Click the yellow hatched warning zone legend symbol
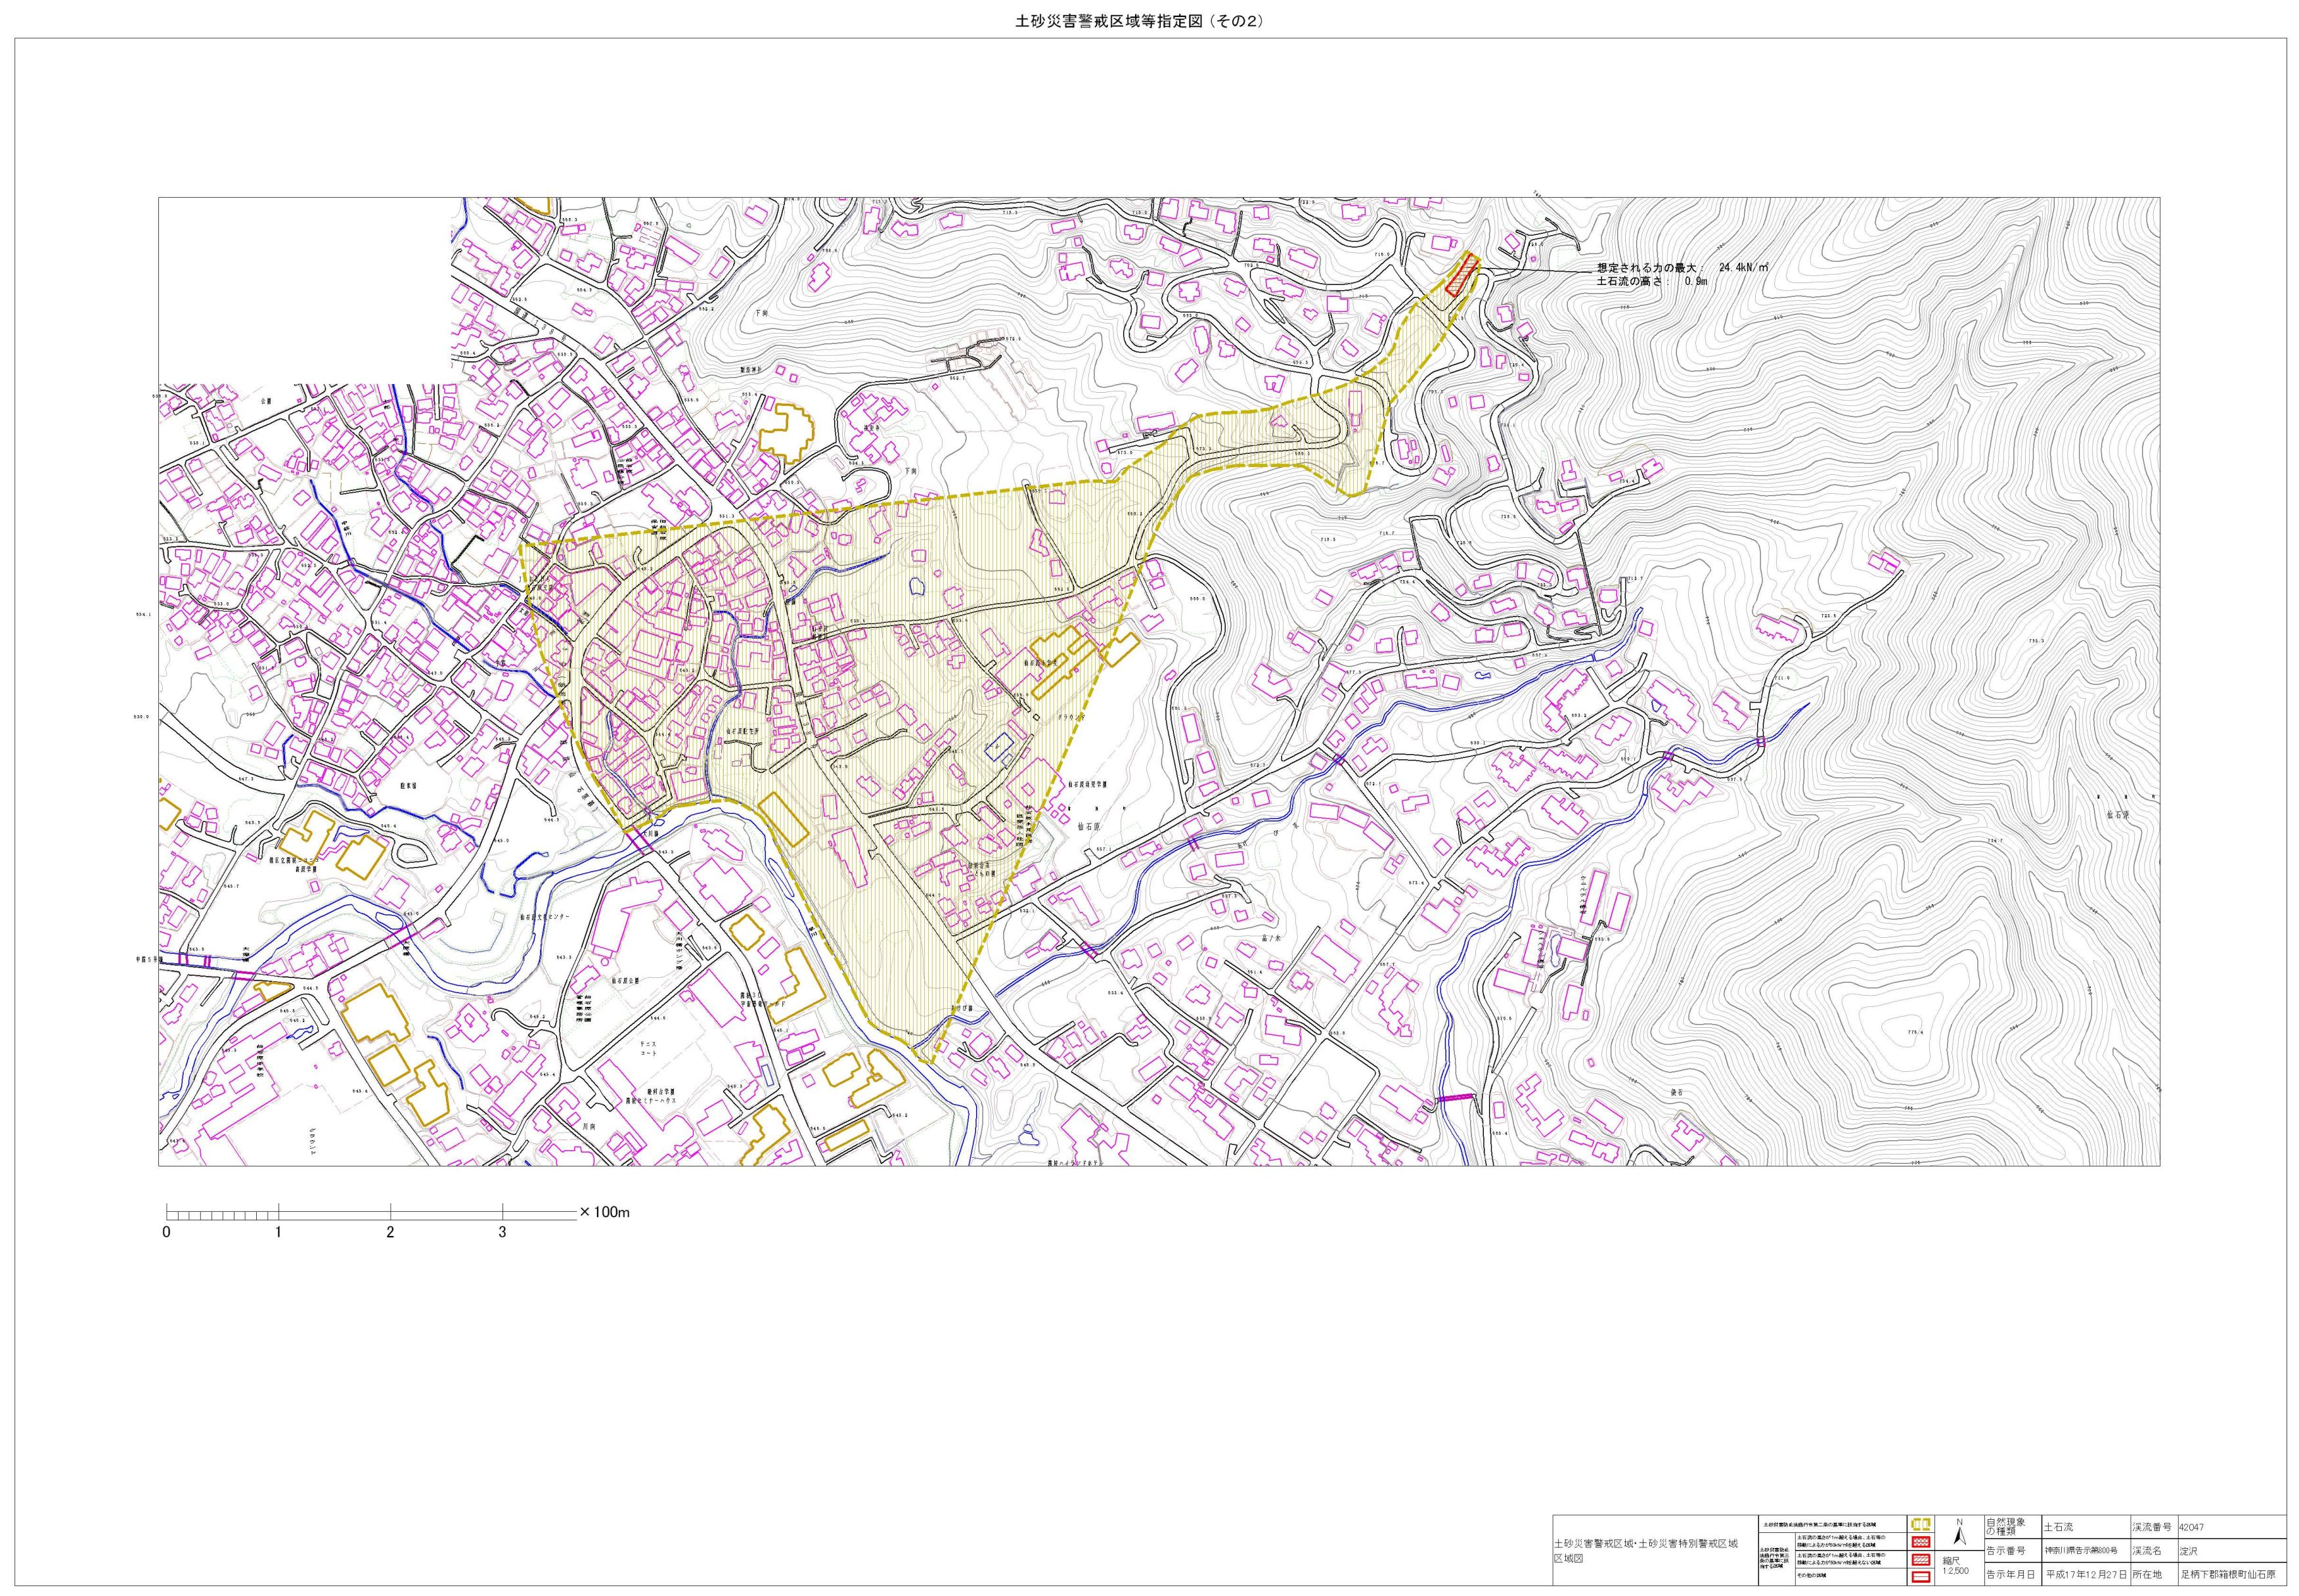Viewport: 2299px width, 1596px height. point(1920,1524)
